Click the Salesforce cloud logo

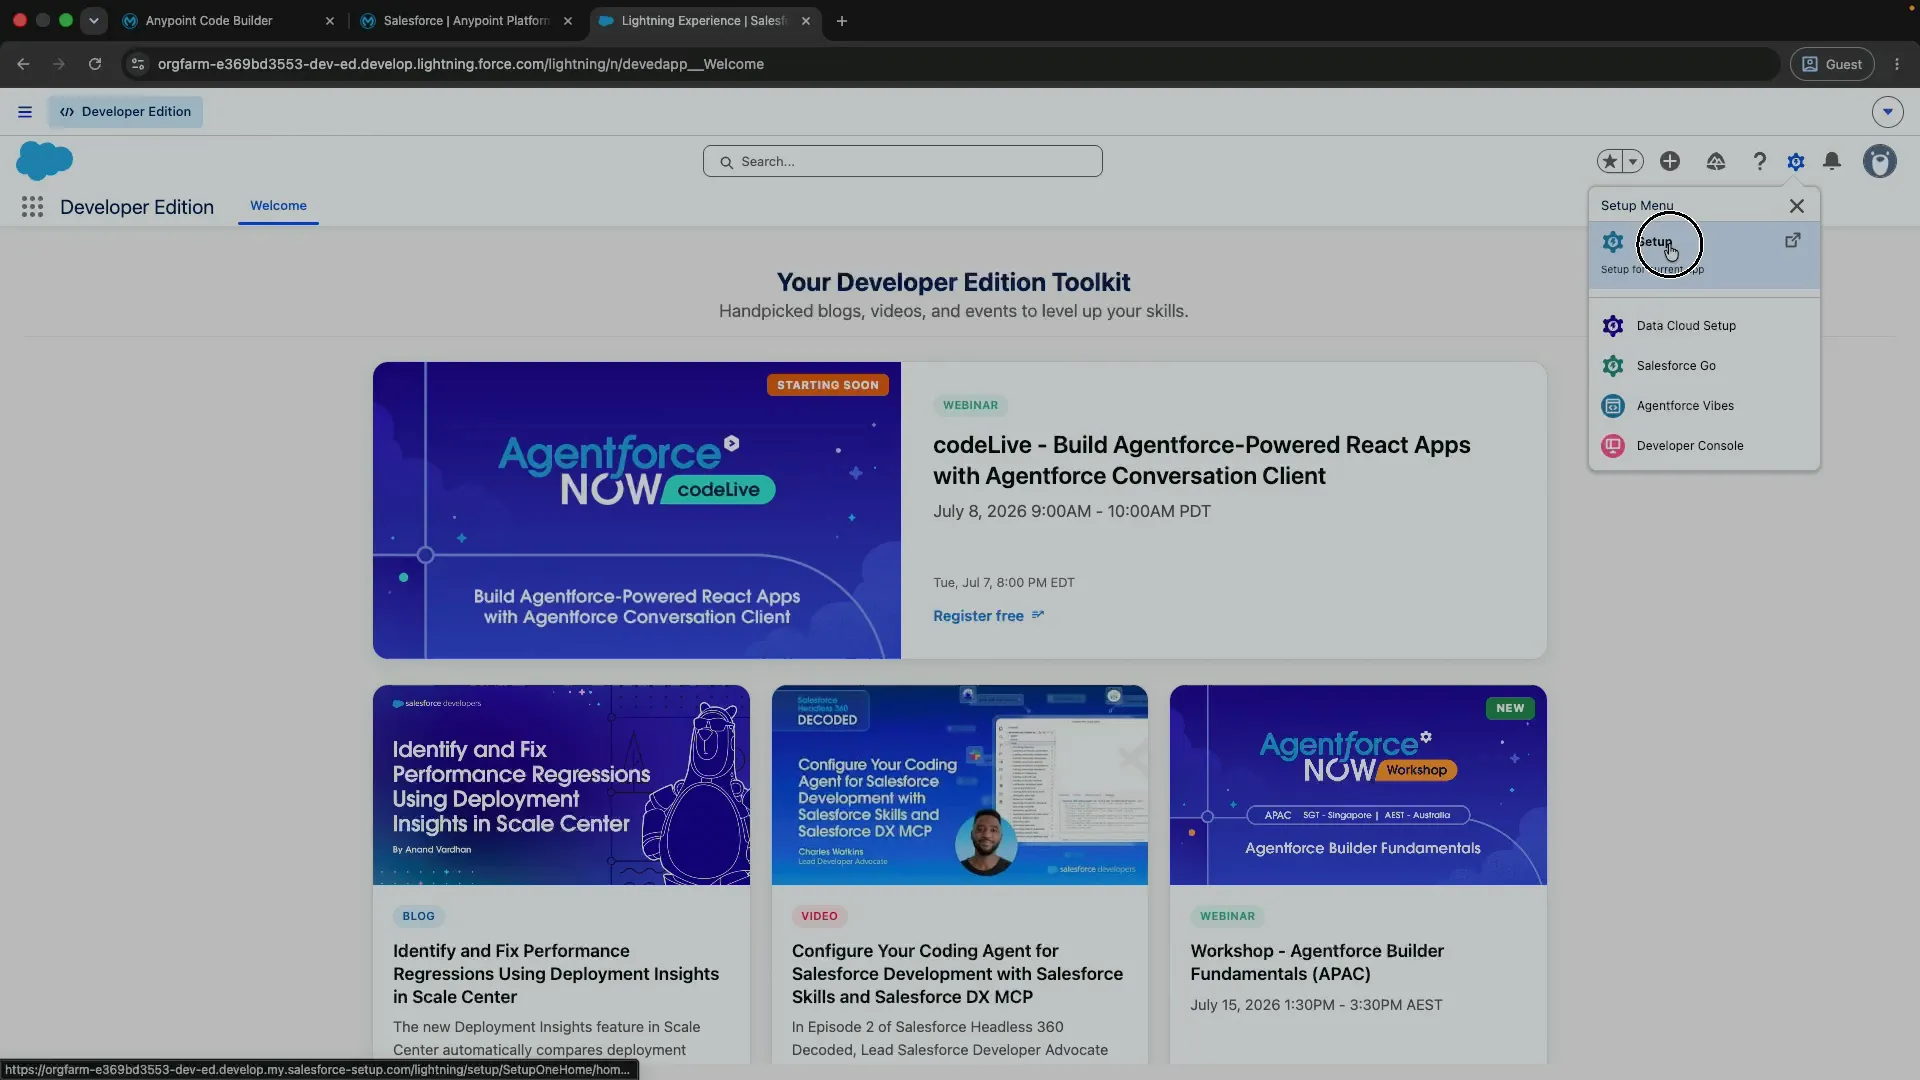[x=45, y=160]
